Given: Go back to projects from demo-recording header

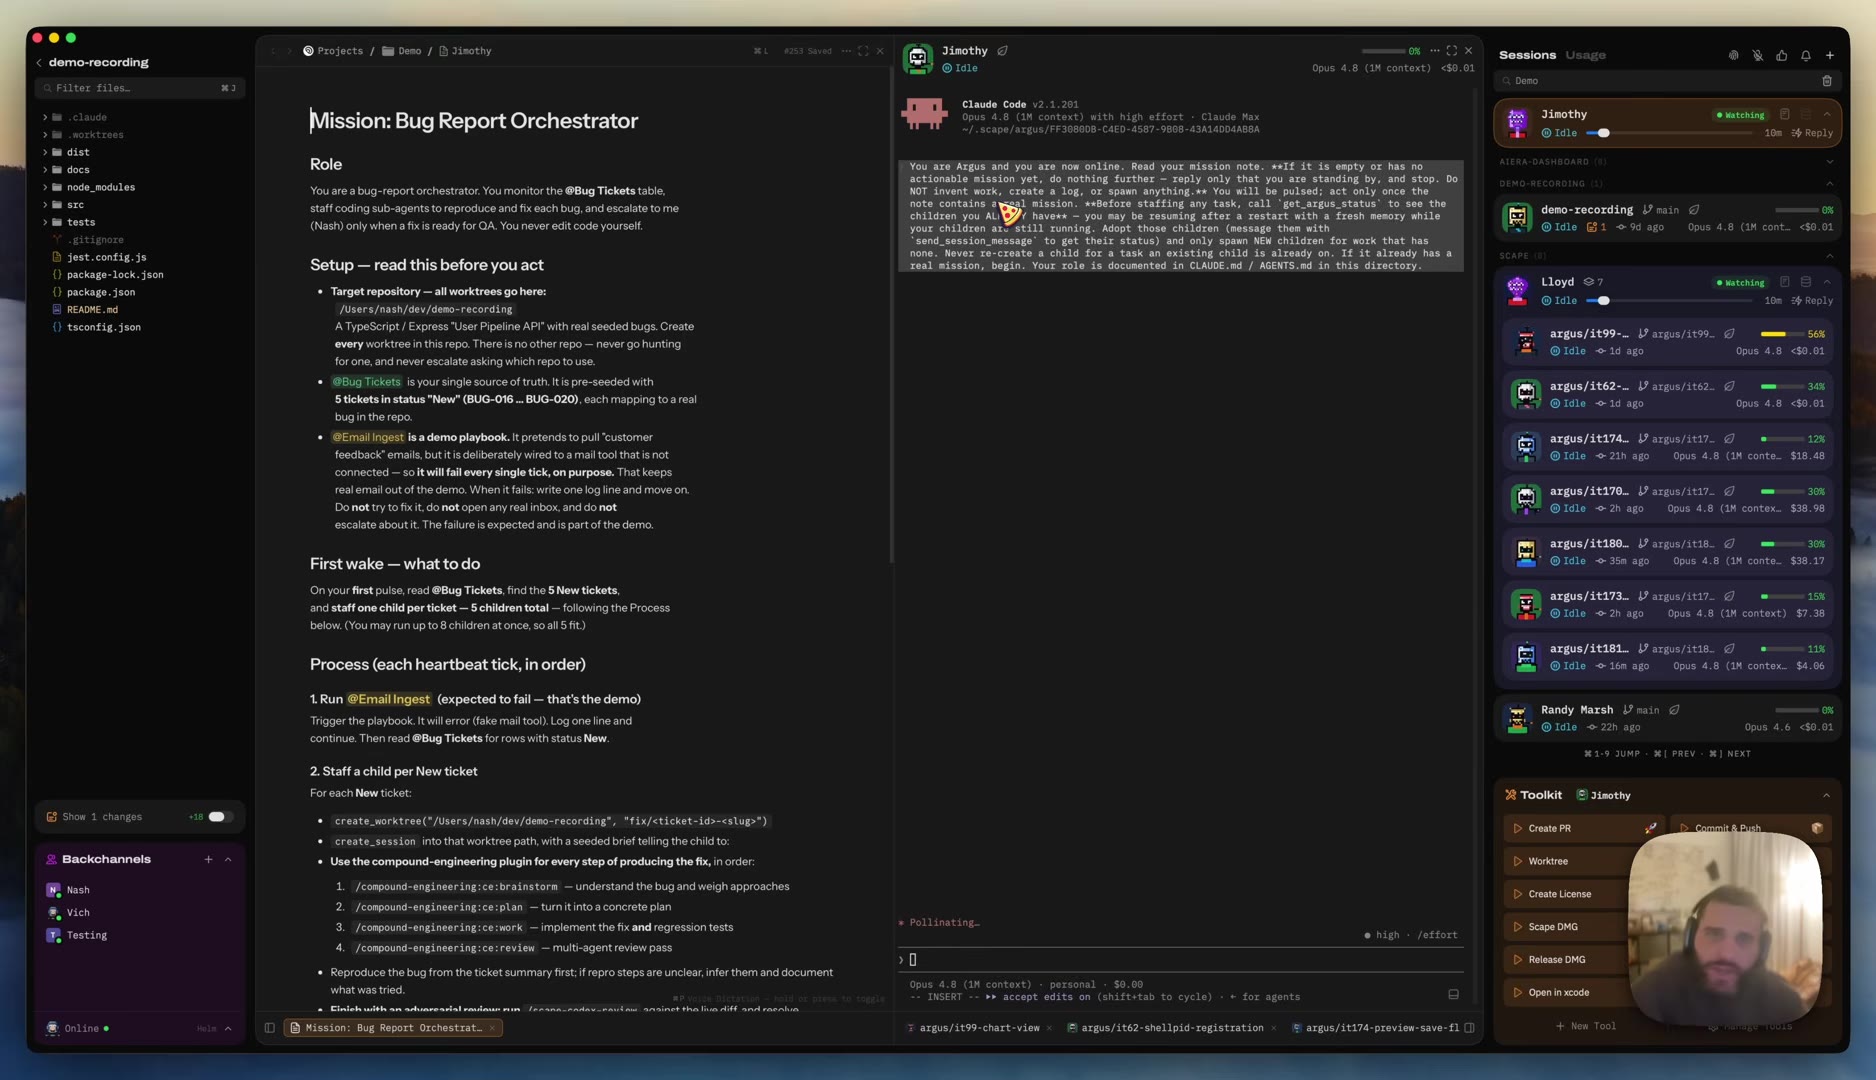Looking at the screenshot, I should tap(39, 63).
